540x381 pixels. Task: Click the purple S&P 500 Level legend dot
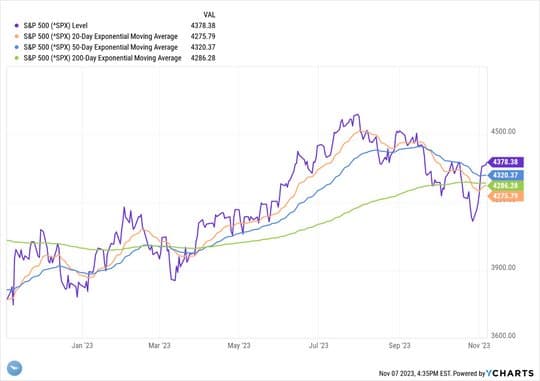pyautogui.click(x=16, y=25)
